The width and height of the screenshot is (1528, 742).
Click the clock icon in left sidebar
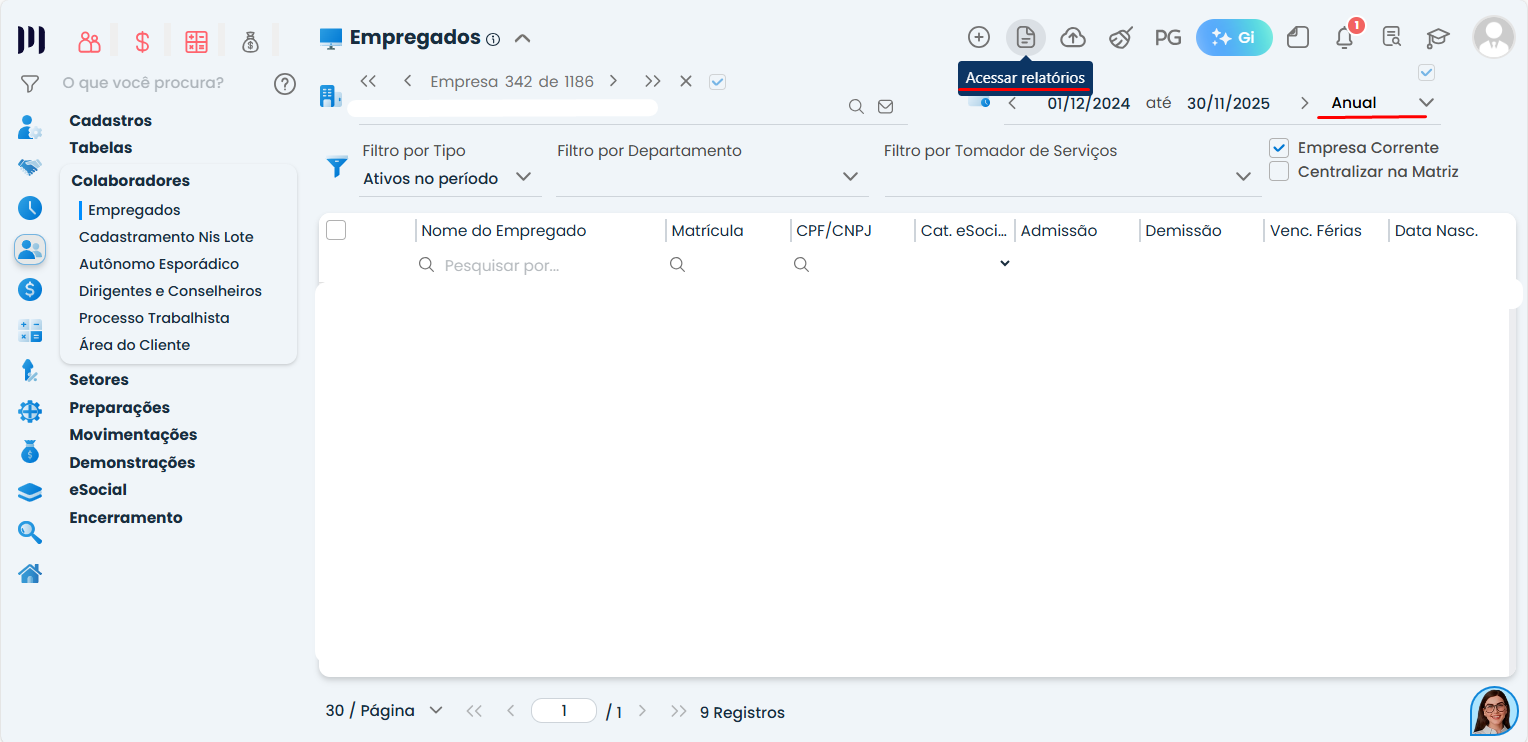coord(30,208)
